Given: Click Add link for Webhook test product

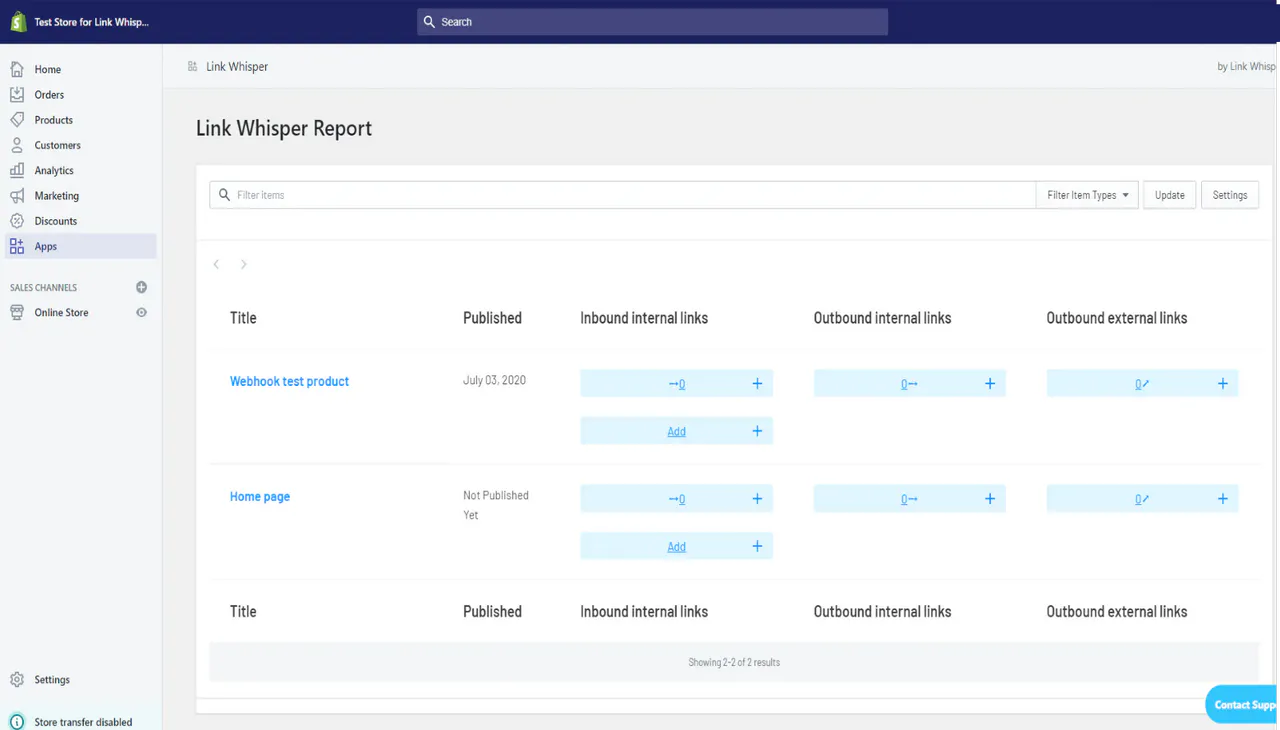Looking at the screenshot, I should tap(676, 431).
